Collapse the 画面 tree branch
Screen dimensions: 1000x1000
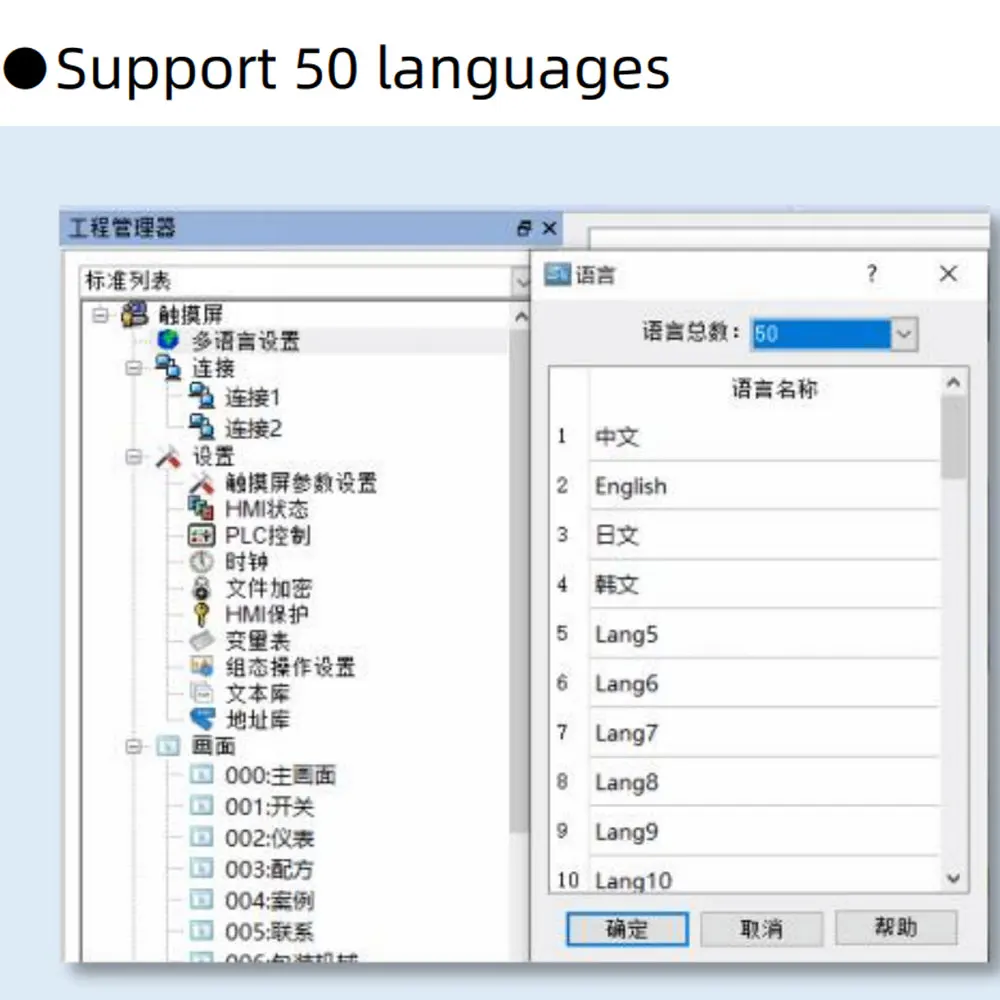tap(133, 746)
